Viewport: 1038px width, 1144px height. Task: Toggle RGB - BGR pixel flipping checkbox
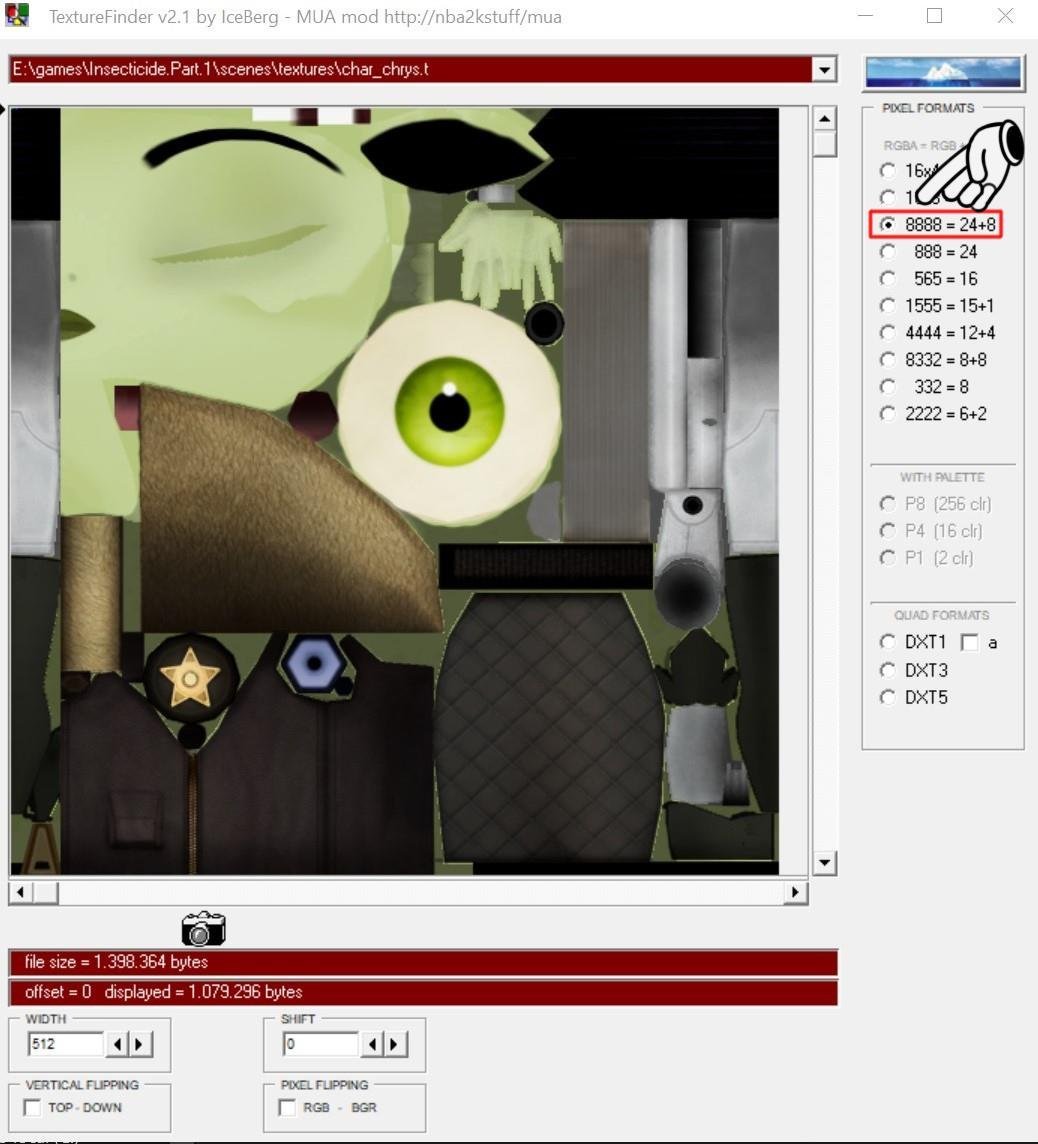pyautogui.click(x=287, y=1108)
